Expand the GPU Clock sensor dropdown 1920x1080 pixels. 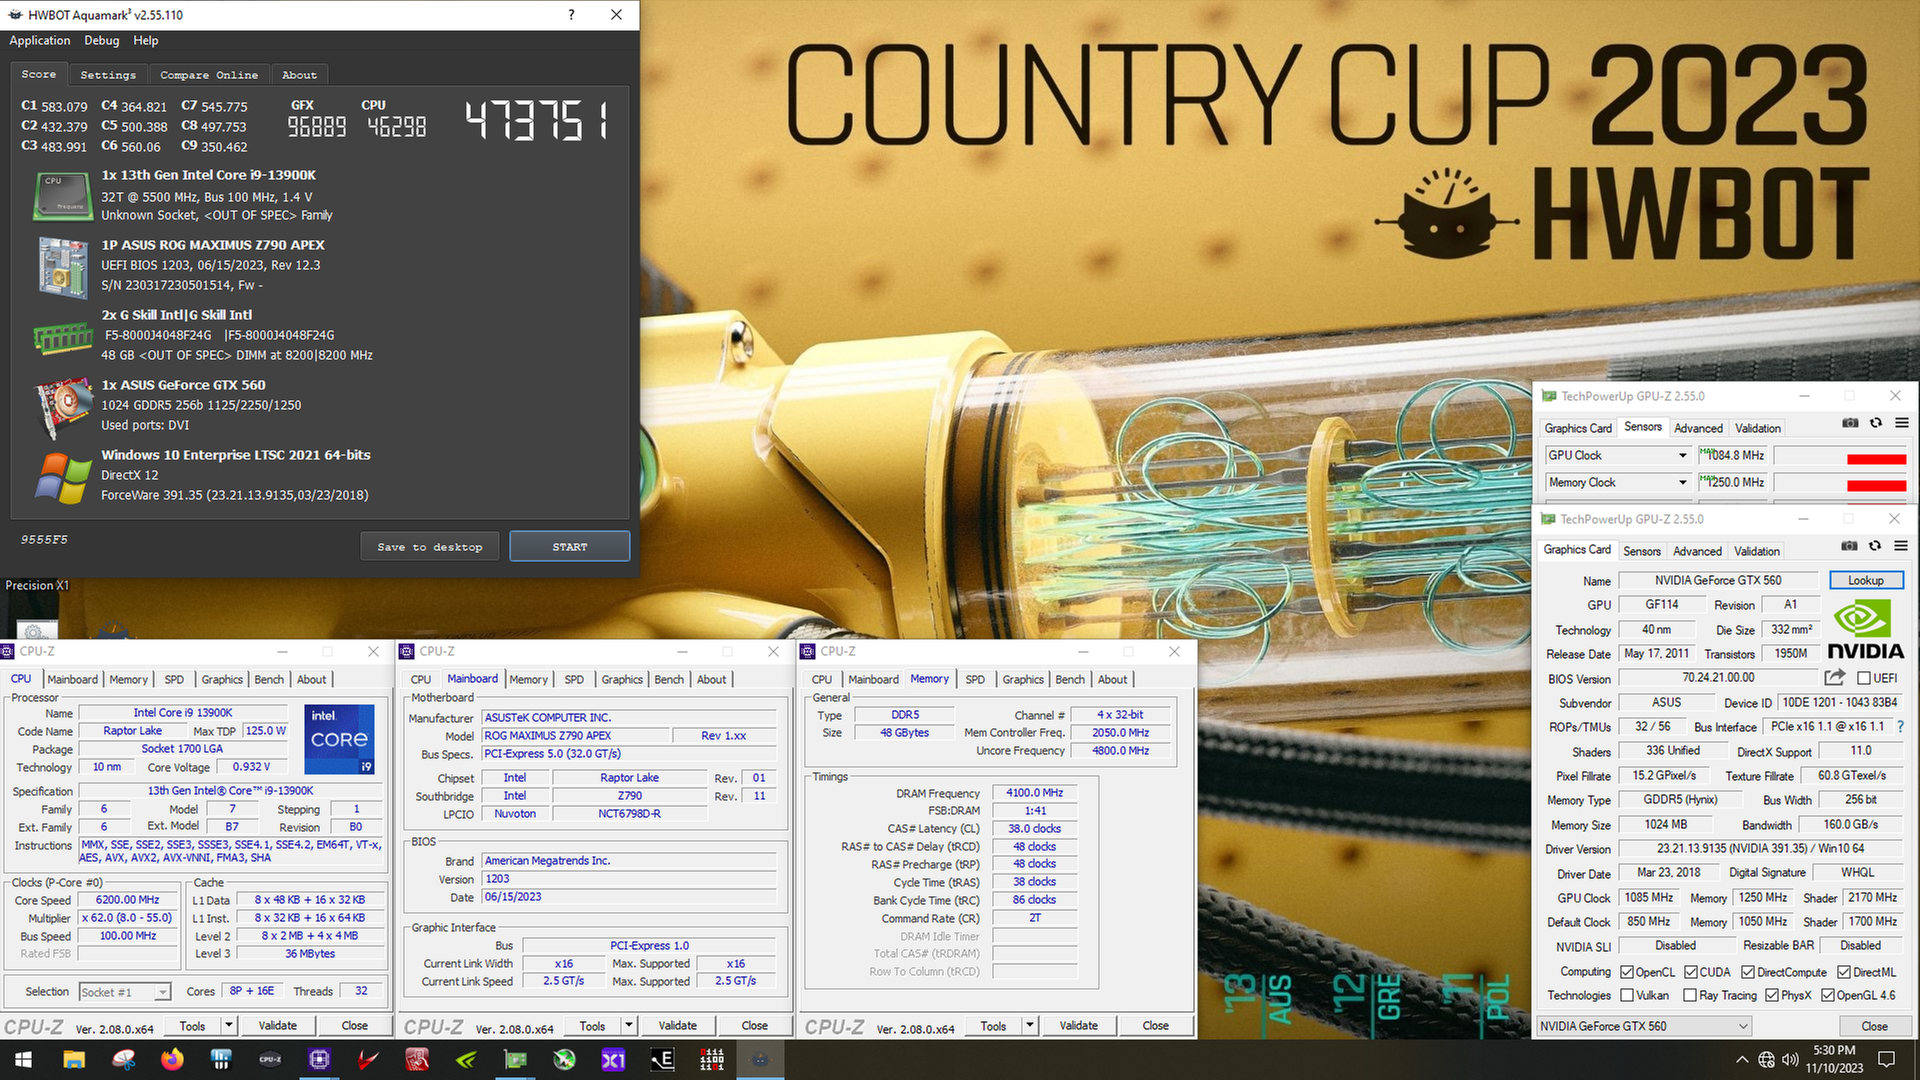tap(1683, 456)
